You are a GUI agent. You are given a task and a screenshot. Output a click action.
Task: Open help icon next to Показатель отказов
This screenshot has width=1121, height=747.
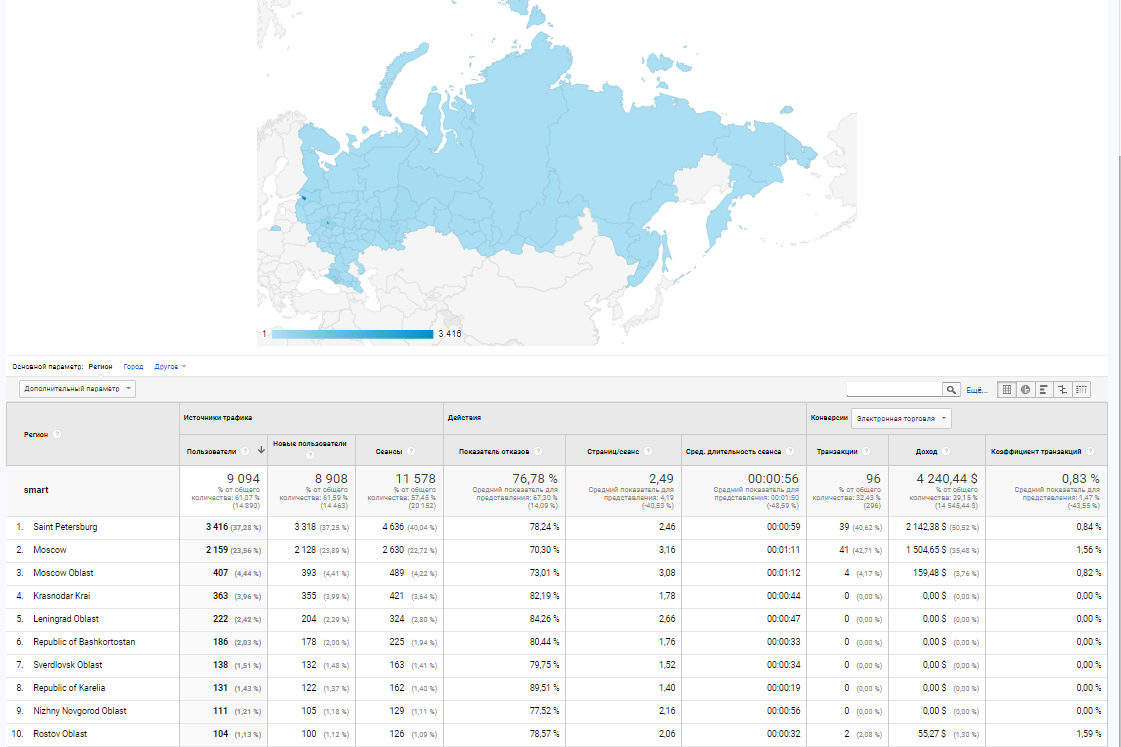(538, 451)
